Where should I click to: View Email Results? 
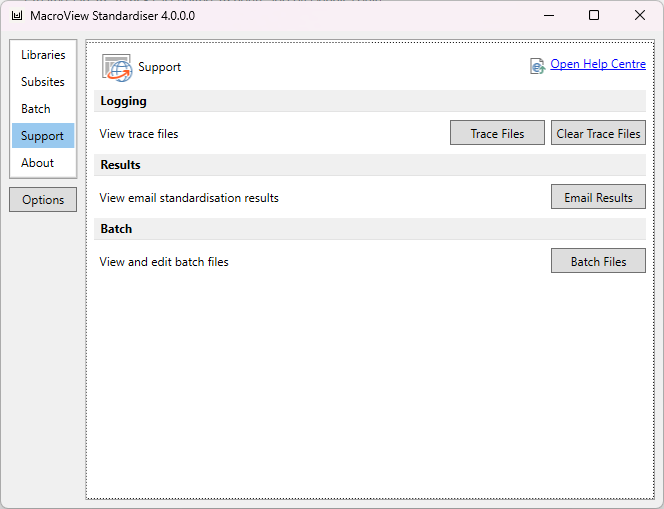coord(598,196)
